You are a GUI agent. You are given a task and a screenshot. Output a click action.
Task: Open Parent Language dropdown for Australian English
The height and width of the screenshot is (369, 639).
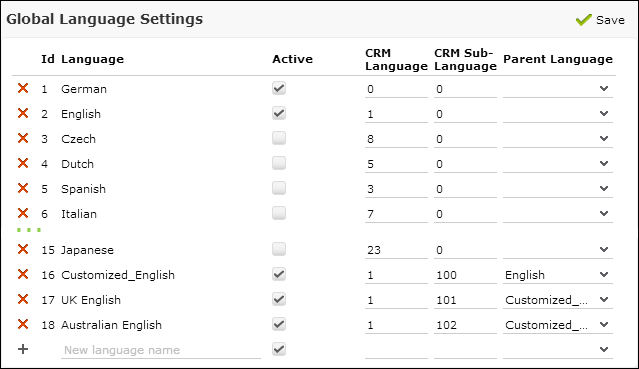click(557, 325)
